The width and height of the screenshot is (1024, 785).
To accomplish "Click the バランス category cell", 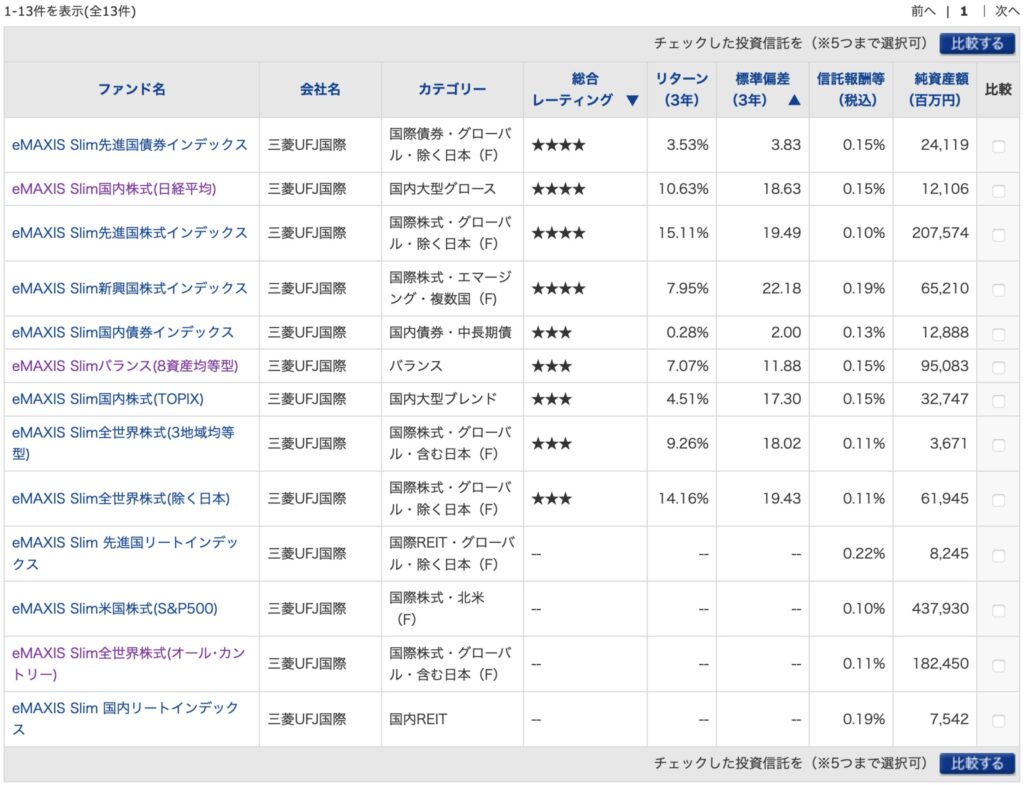I will (x=415, y=366).
